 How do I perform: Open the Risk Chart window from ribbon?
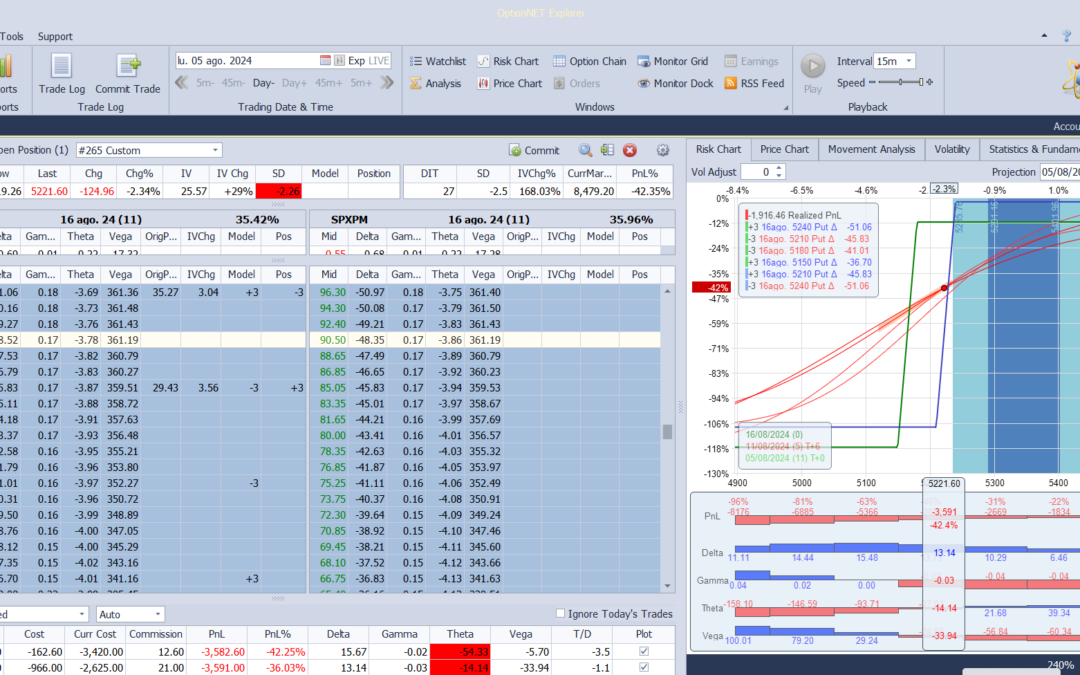point(508,61)
